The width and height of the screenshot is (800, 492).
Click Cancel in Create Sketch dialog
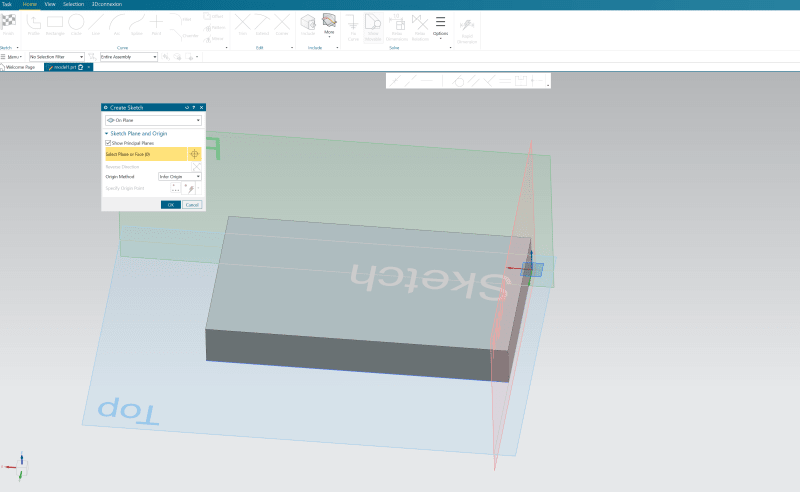point(192,205)
